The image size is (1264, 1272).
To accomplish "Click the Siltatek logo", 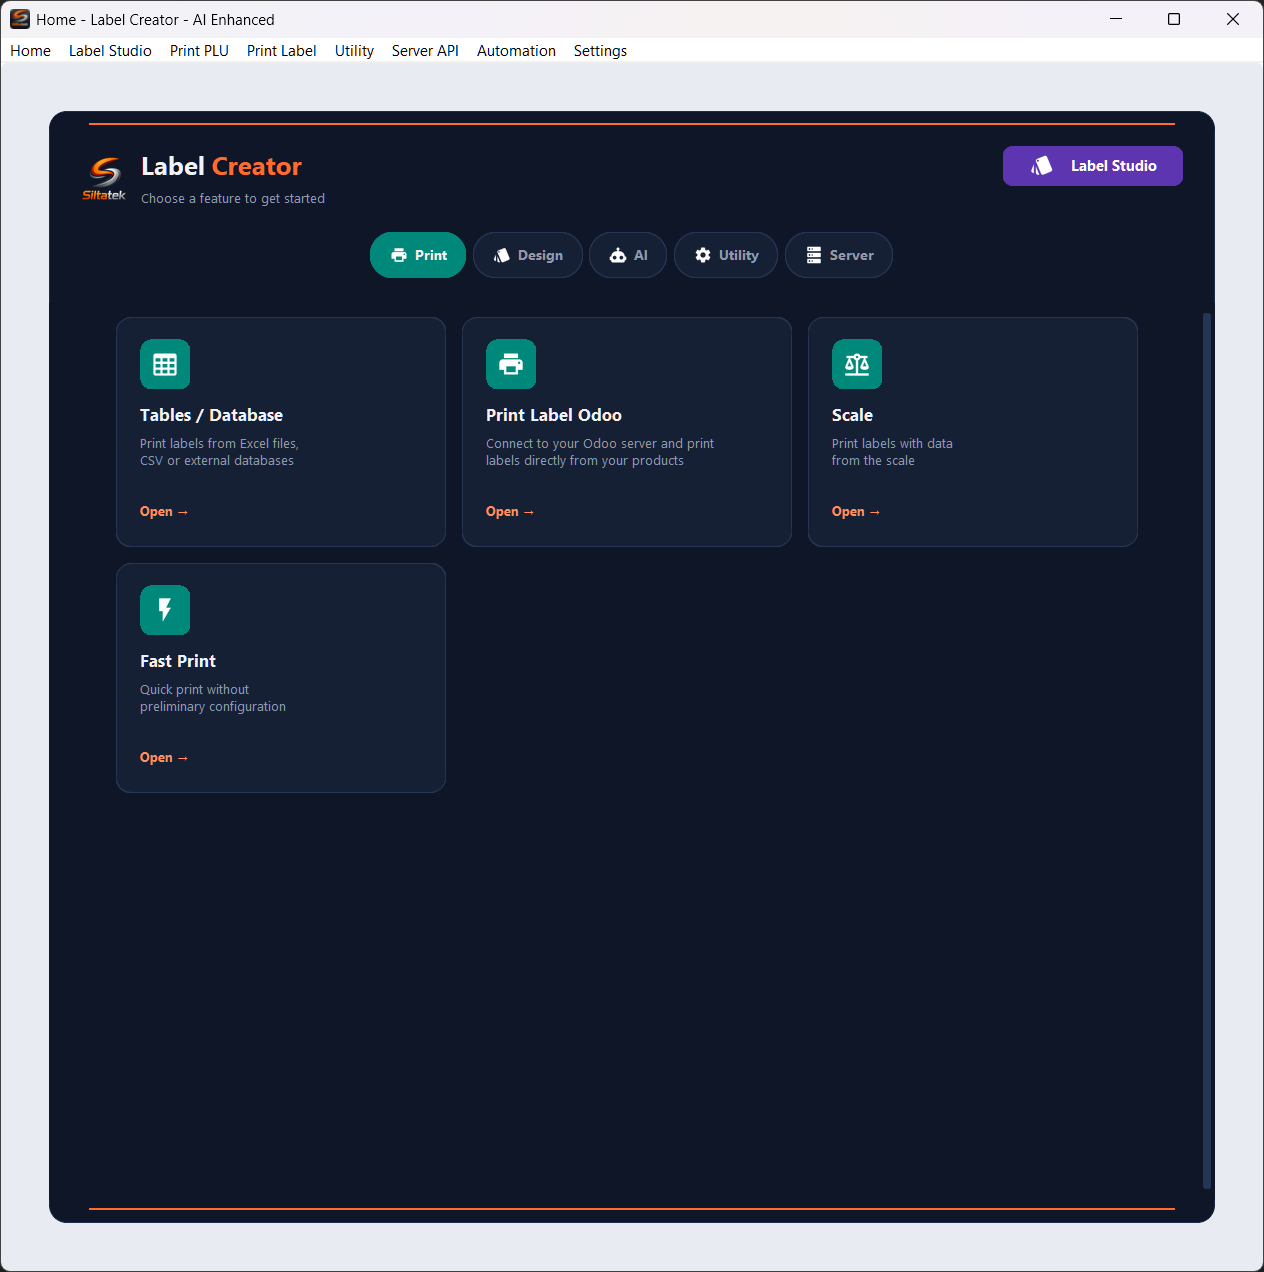I will click(x=104, y=179).
